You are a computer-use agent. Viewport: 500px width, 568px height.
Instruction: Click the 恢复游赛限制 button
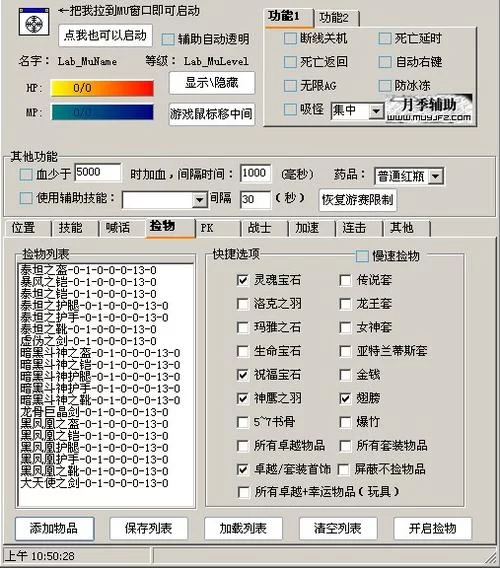tap(358, 200)
